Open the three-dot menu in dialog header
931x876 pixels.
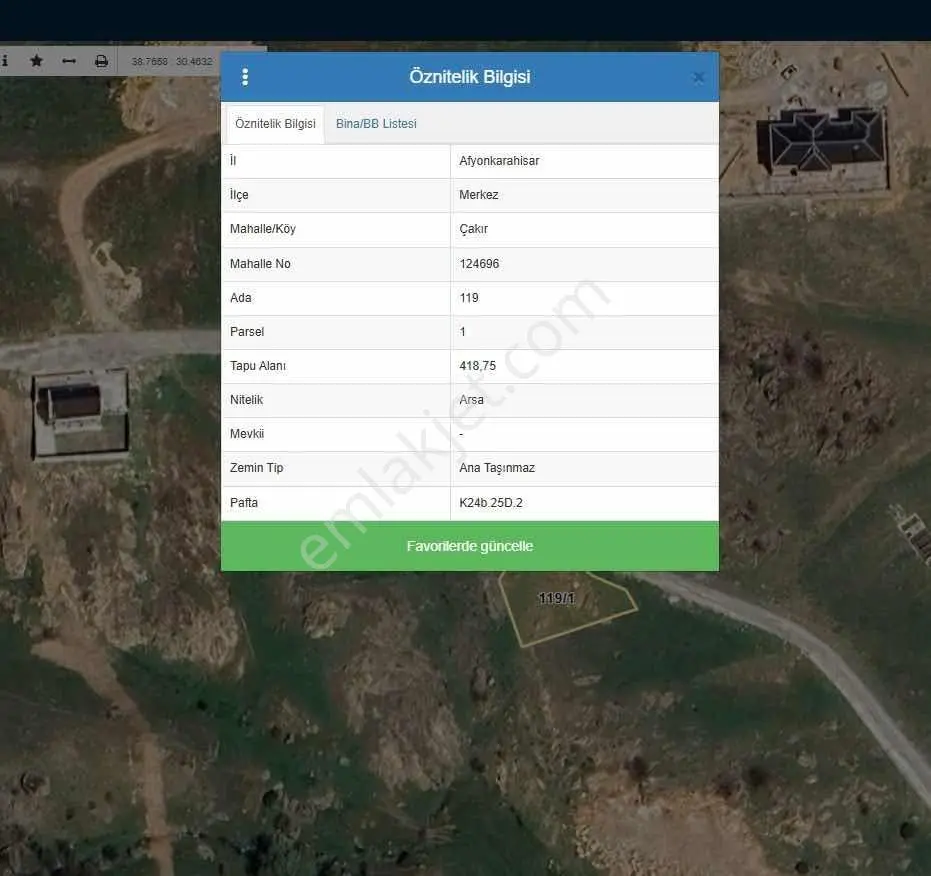point(245,77)
